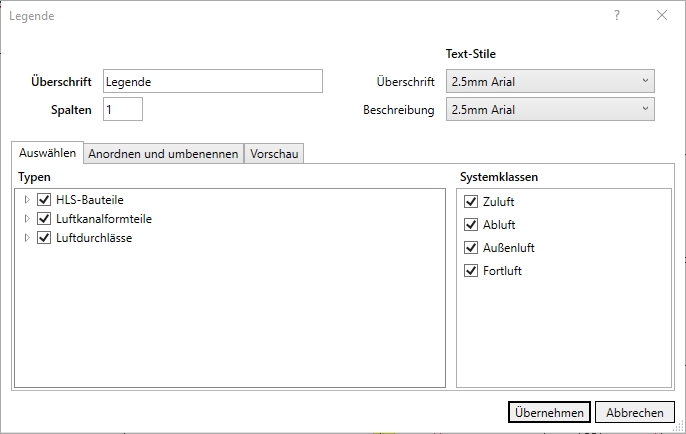Click the help question mark icon
Image resolution: width=686 pixels, height=434 pixels.
click(616, 15)
